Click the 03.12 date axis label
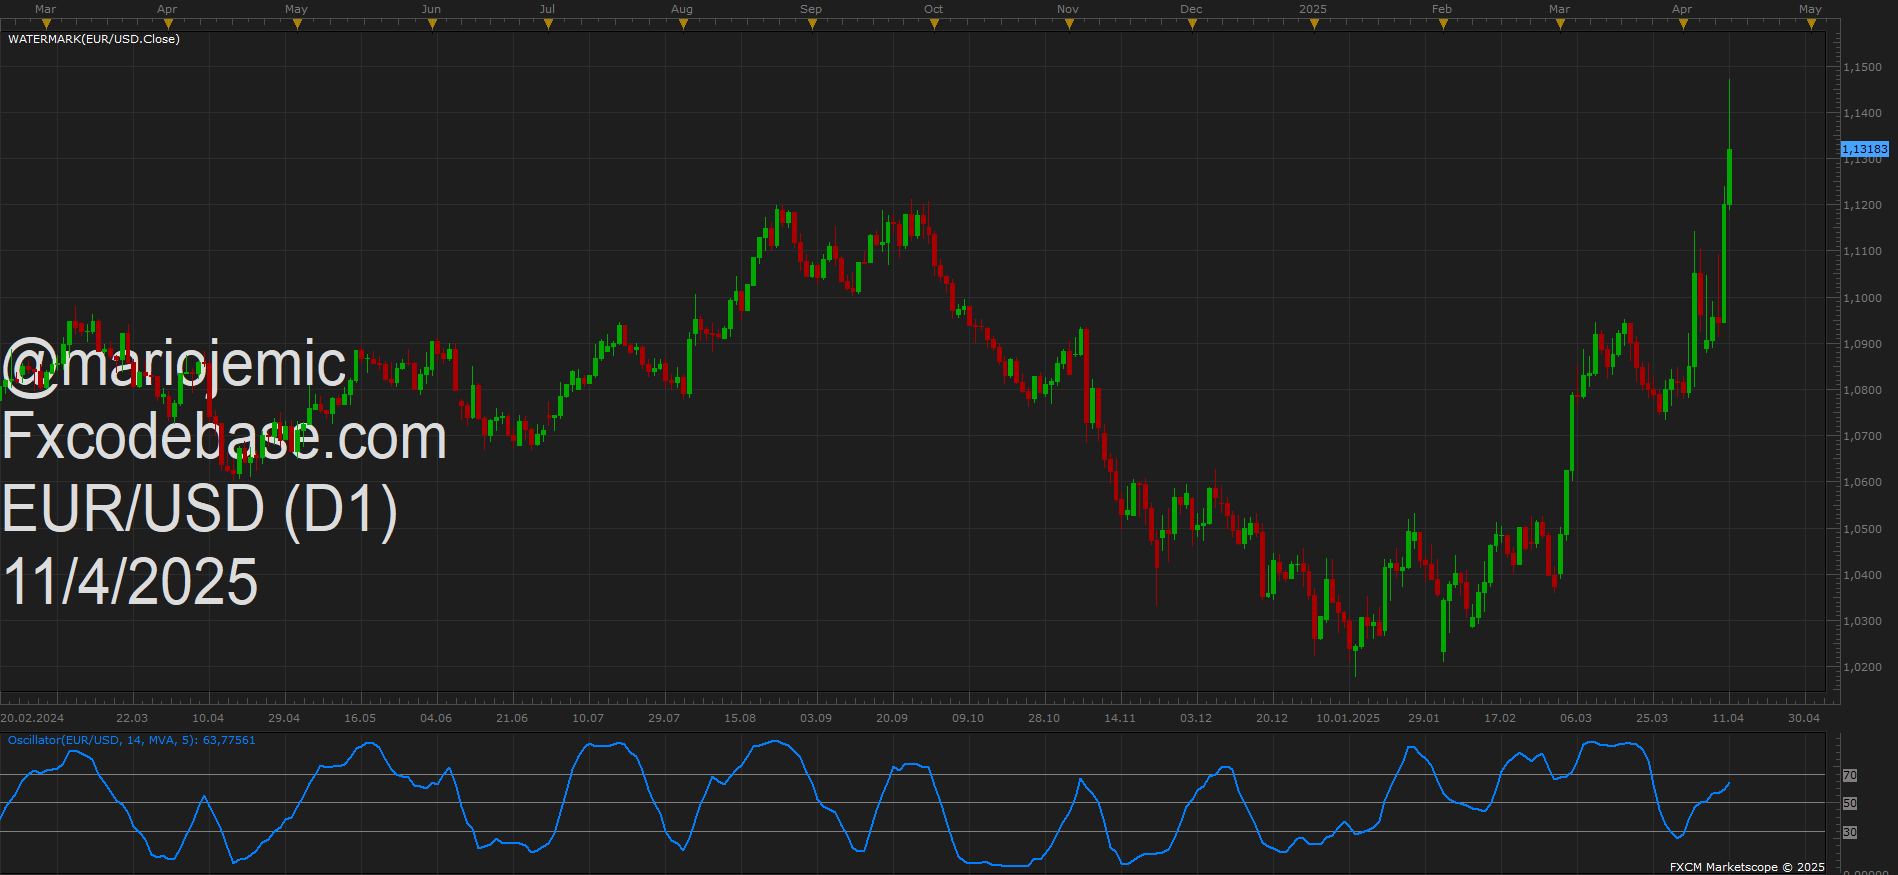Screen dimensions: 1898x875 [x=1196, y=718]
